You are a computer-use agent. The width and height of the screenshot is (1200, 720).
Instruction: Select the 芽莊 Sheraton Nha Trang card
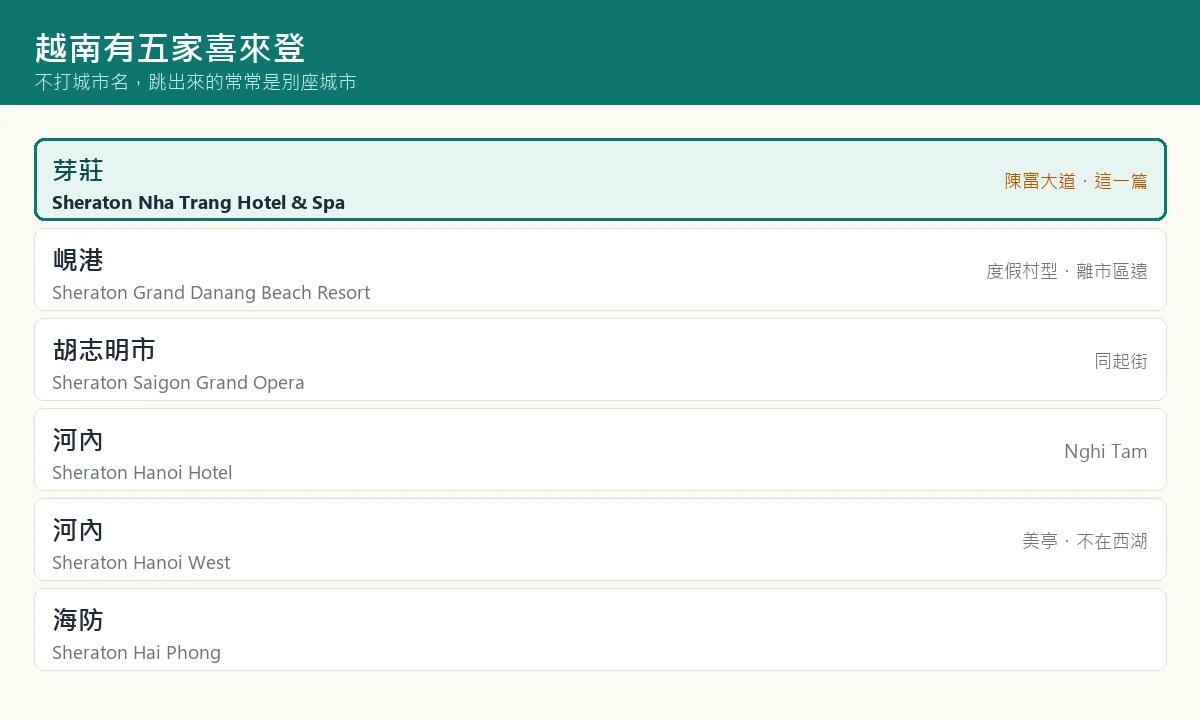(600, 180)
